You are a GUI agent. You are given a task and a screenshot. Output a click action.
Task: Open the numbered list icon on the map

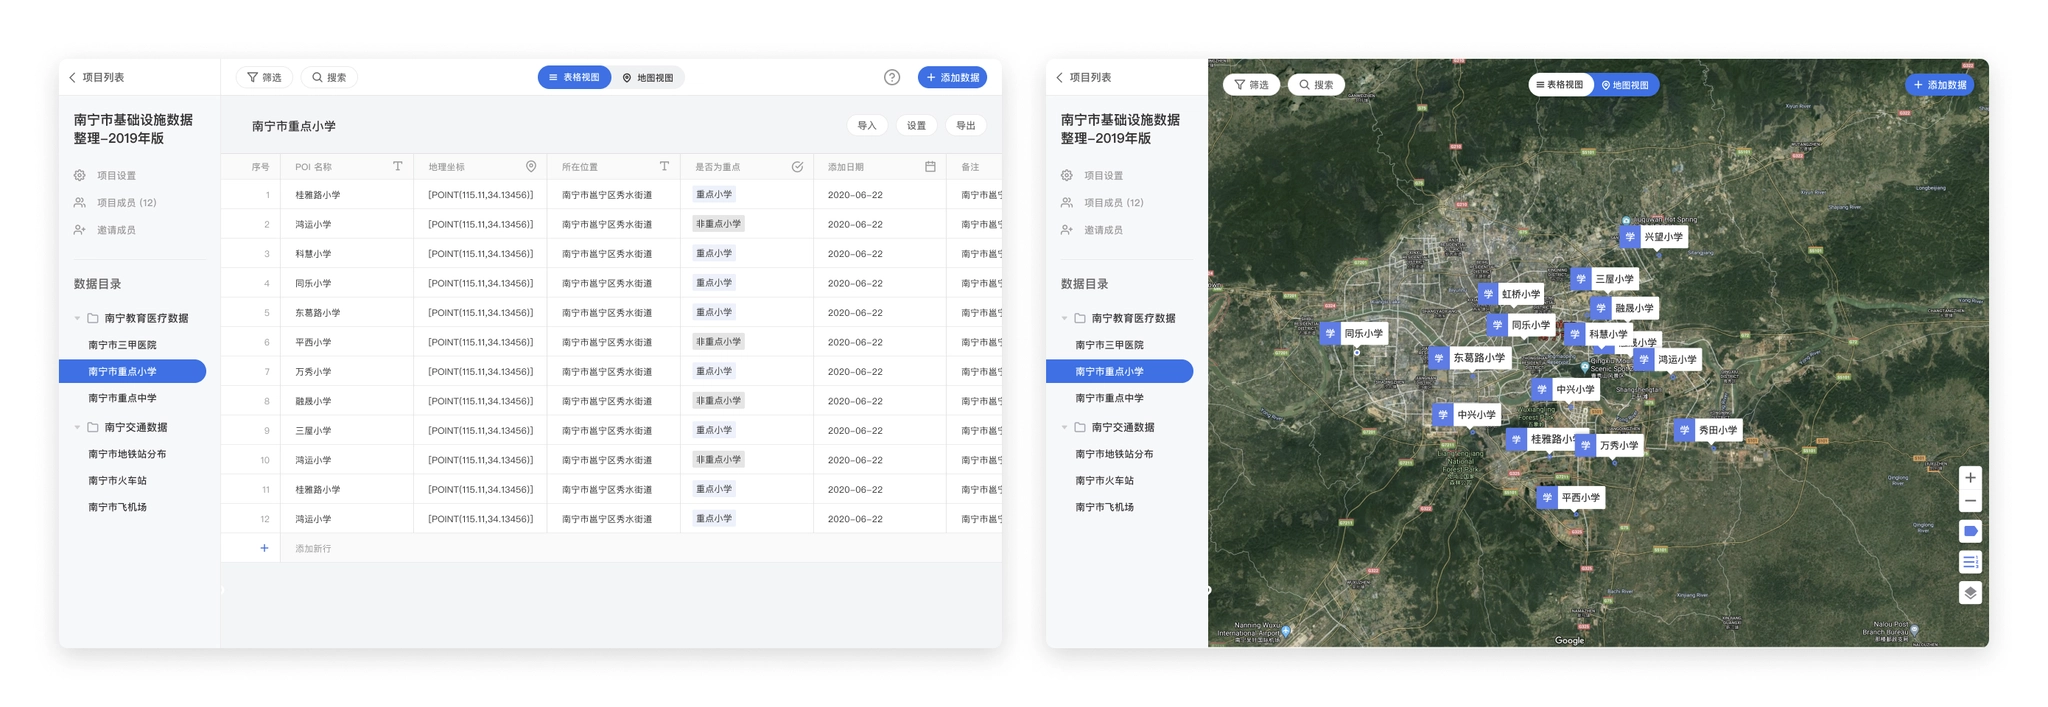pyautogui.click(x=1969, y=562)
